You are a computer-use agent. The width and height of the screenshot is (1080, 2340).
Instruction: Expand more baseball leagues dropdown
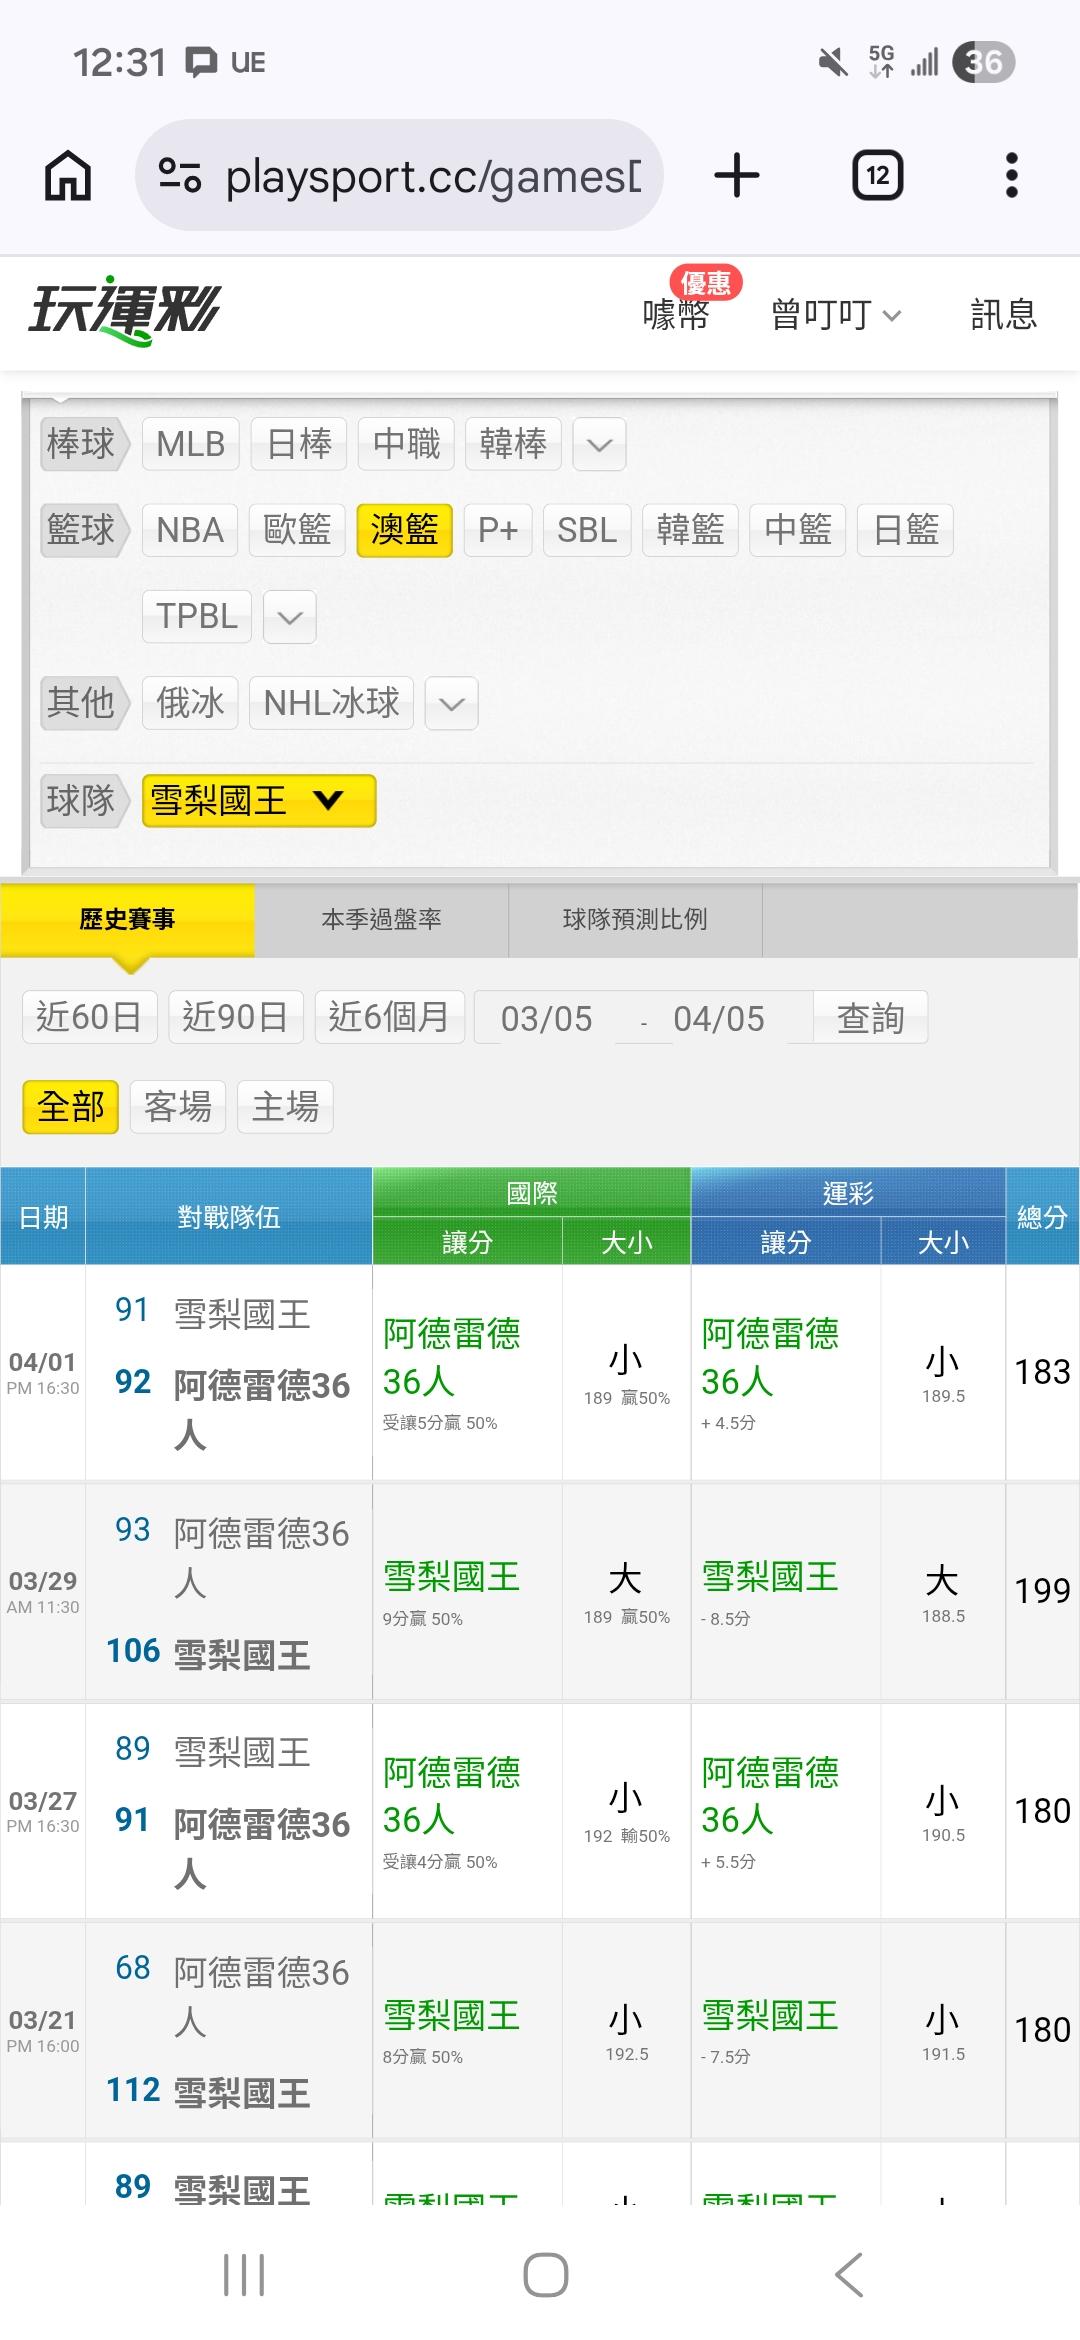[x=599, y=444]
